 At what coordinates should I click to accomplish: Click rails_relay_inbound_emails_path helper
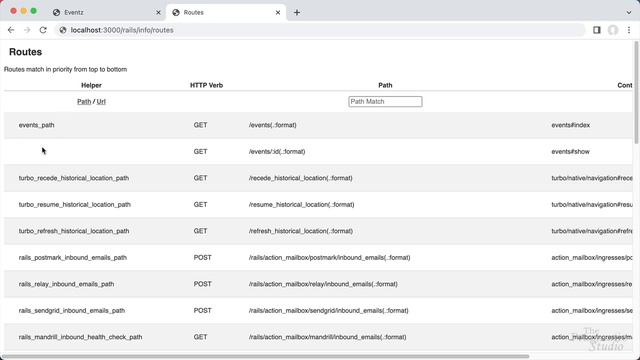(67, 284)
